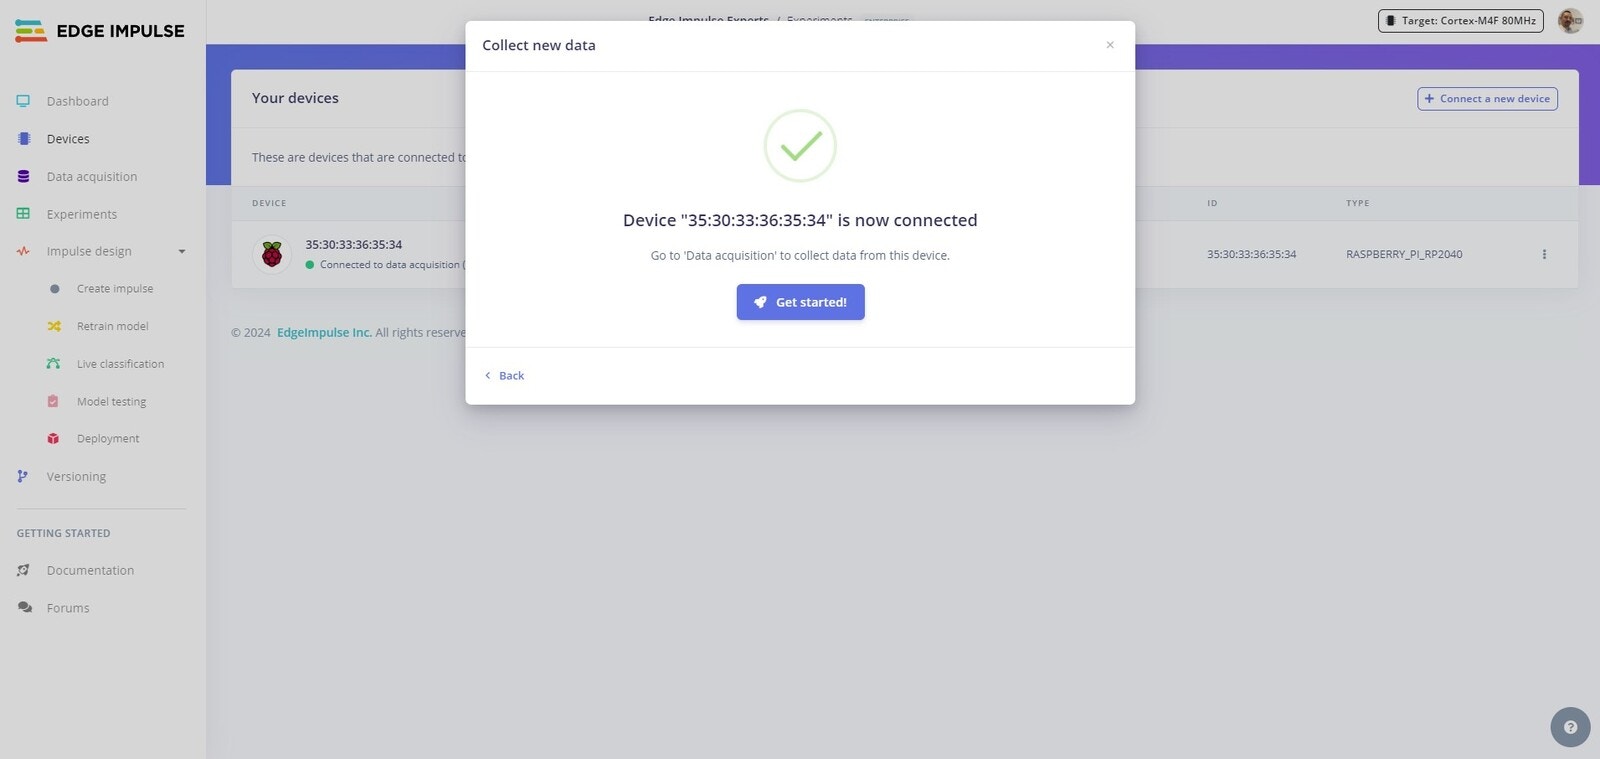1600x759 pixels.
Task: Click the Get started! button
Action: pos(800,302)
